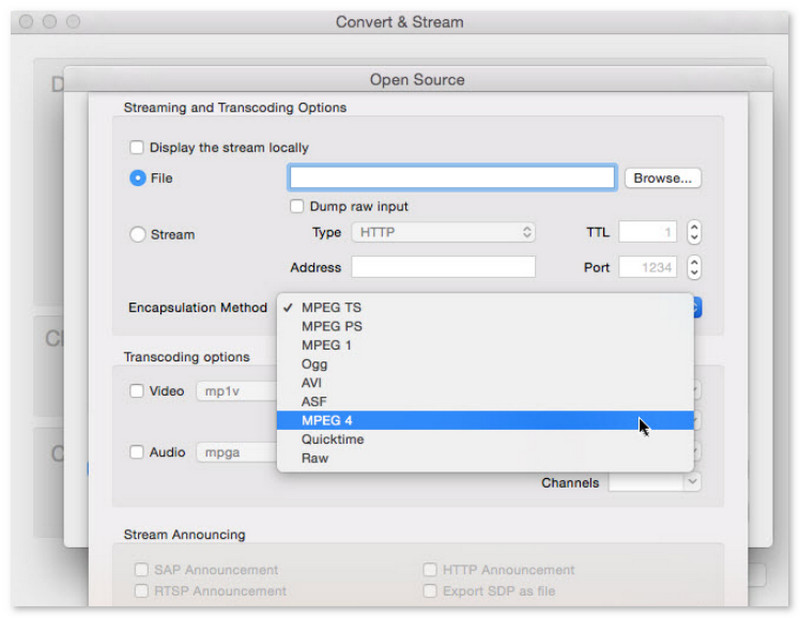Enable "Display the stream locally" option
This screenshot has height=618, width=800.
pyautogui.click(x=136, y=147)
